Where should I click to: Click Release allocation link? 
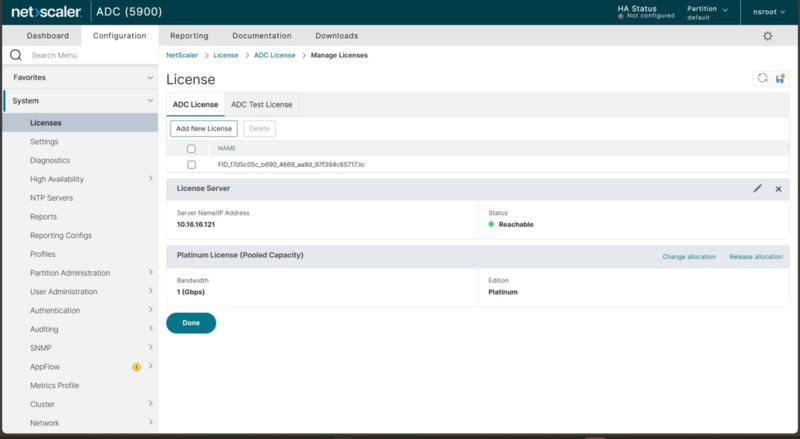pyautogui.click(x=756, y=257)
